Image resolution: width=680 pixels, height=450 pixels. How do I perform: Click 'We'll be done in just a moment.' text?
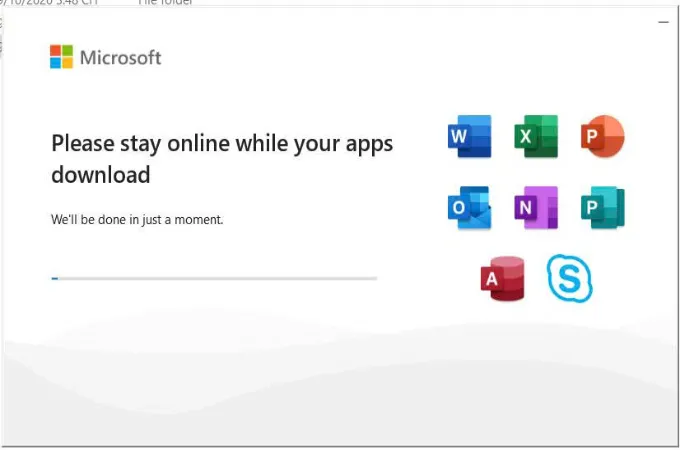tap(137, 219)
